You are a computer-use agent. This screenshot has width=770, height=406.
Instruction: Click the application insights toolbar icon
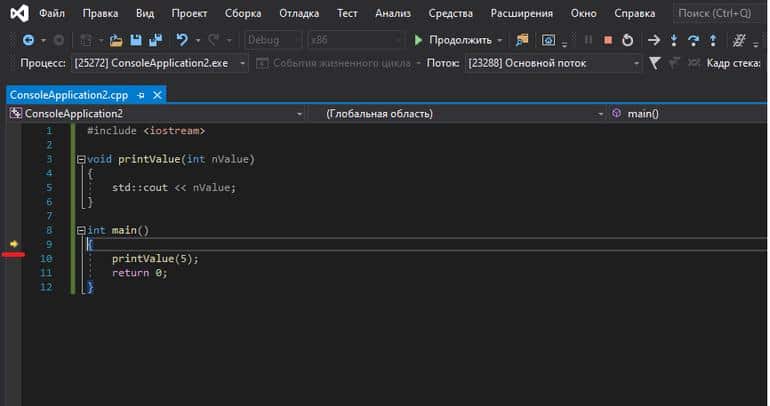pos(548,40)
